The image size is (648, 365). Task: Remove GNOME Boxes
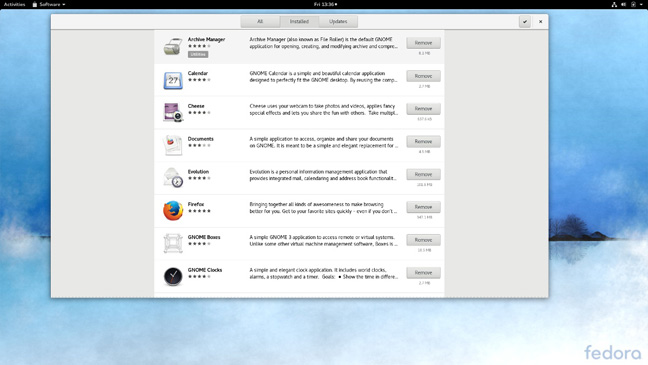(x=423, y=240)
